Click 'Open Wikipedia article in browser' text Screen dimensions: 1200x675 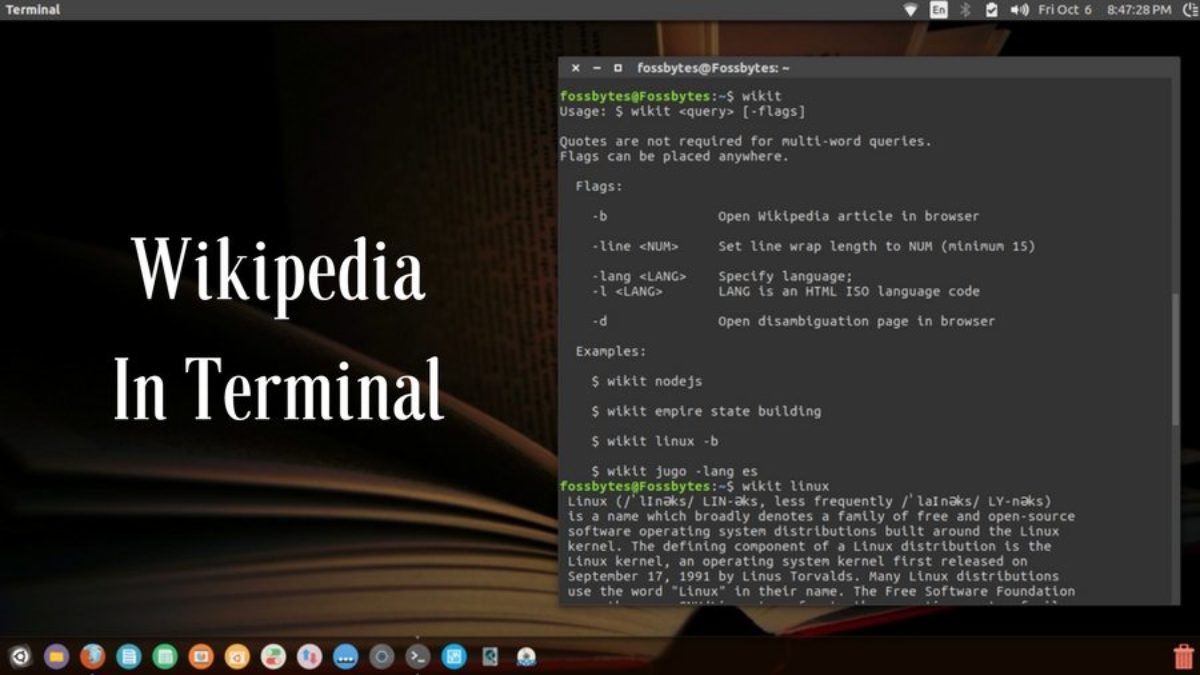tap(848, 216)
